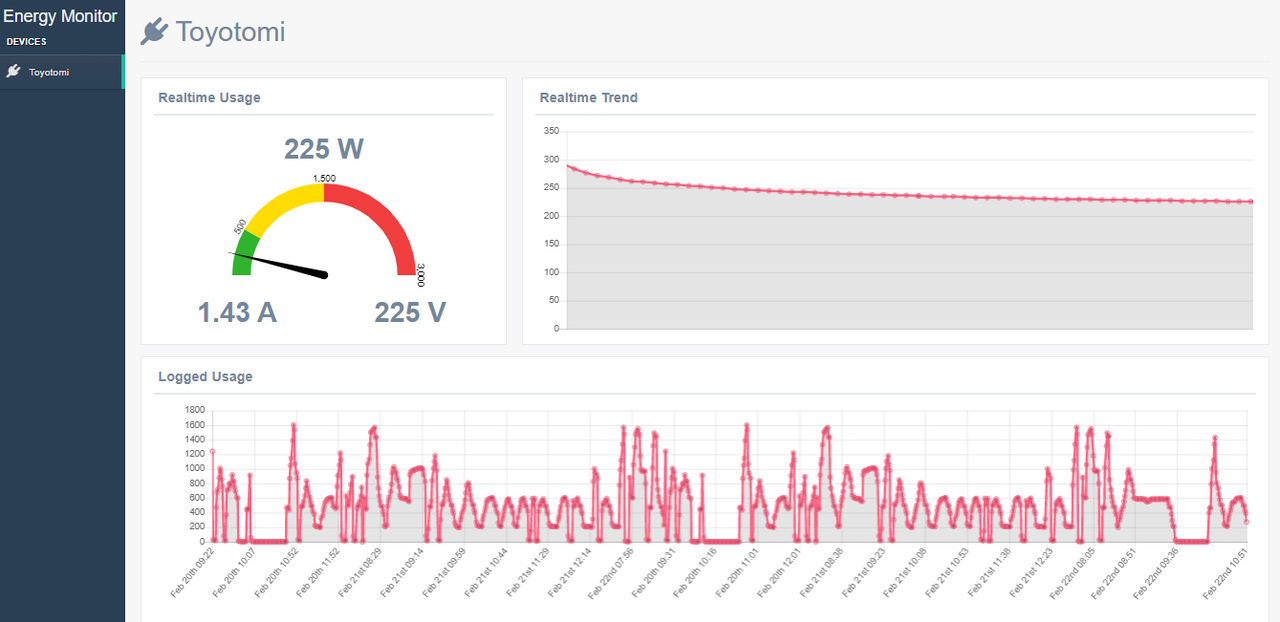Click the Feb 22nd 07:56 axis label

(612, 572)
